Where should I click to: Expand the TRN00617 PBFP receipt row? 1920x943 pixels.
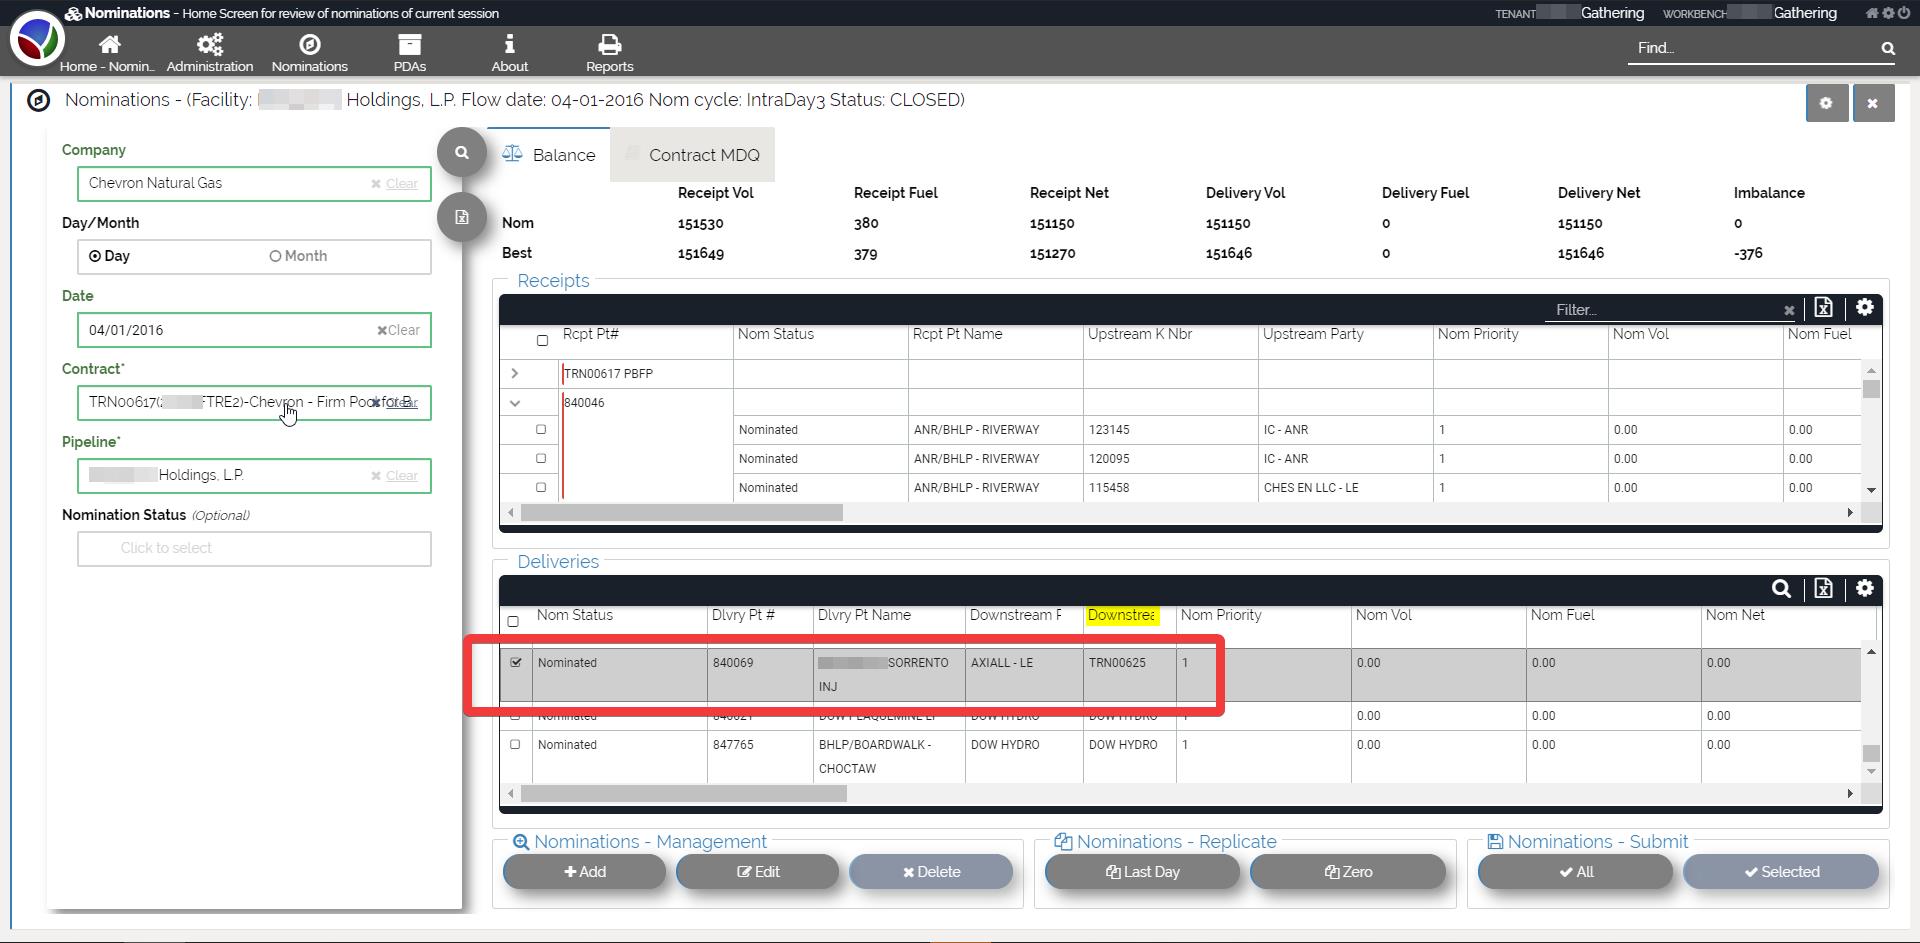pos(515,374)
